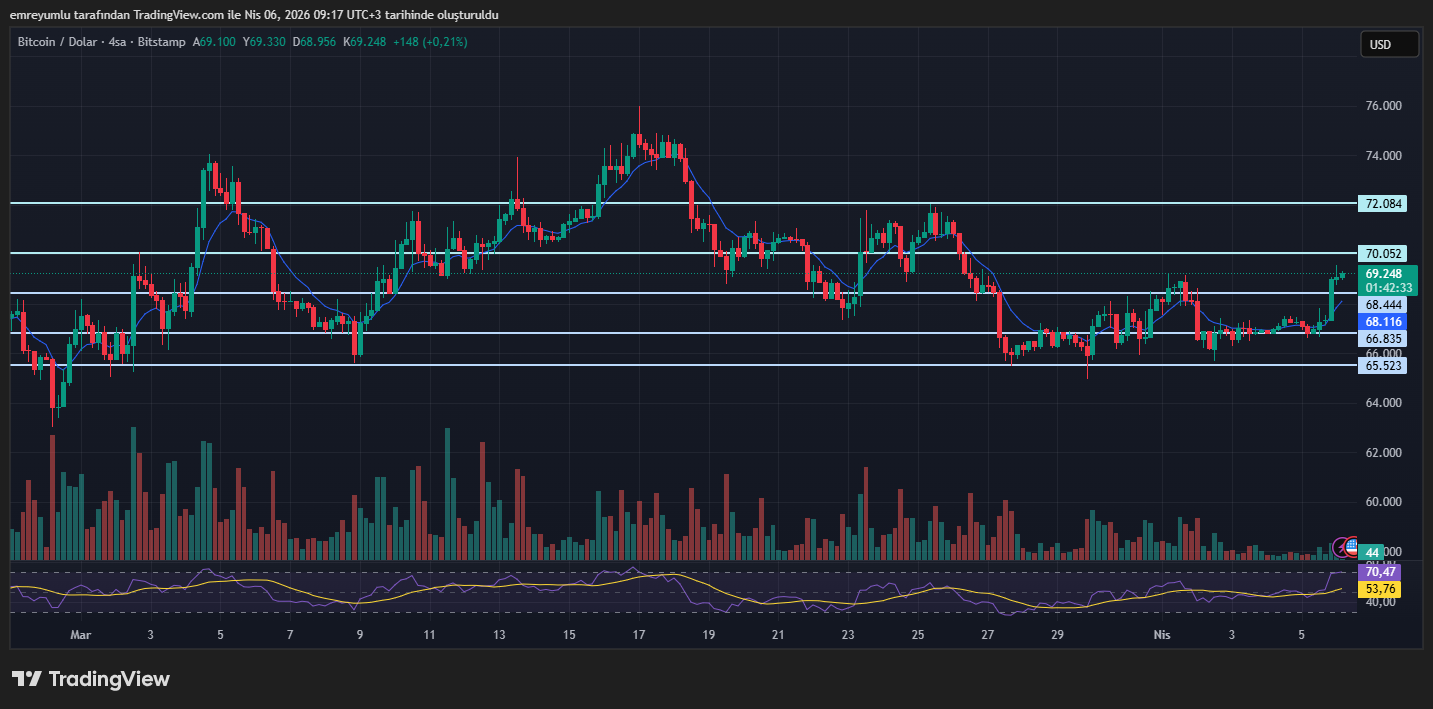Select the 72.084 horizontal line price label

point(1384,204)
